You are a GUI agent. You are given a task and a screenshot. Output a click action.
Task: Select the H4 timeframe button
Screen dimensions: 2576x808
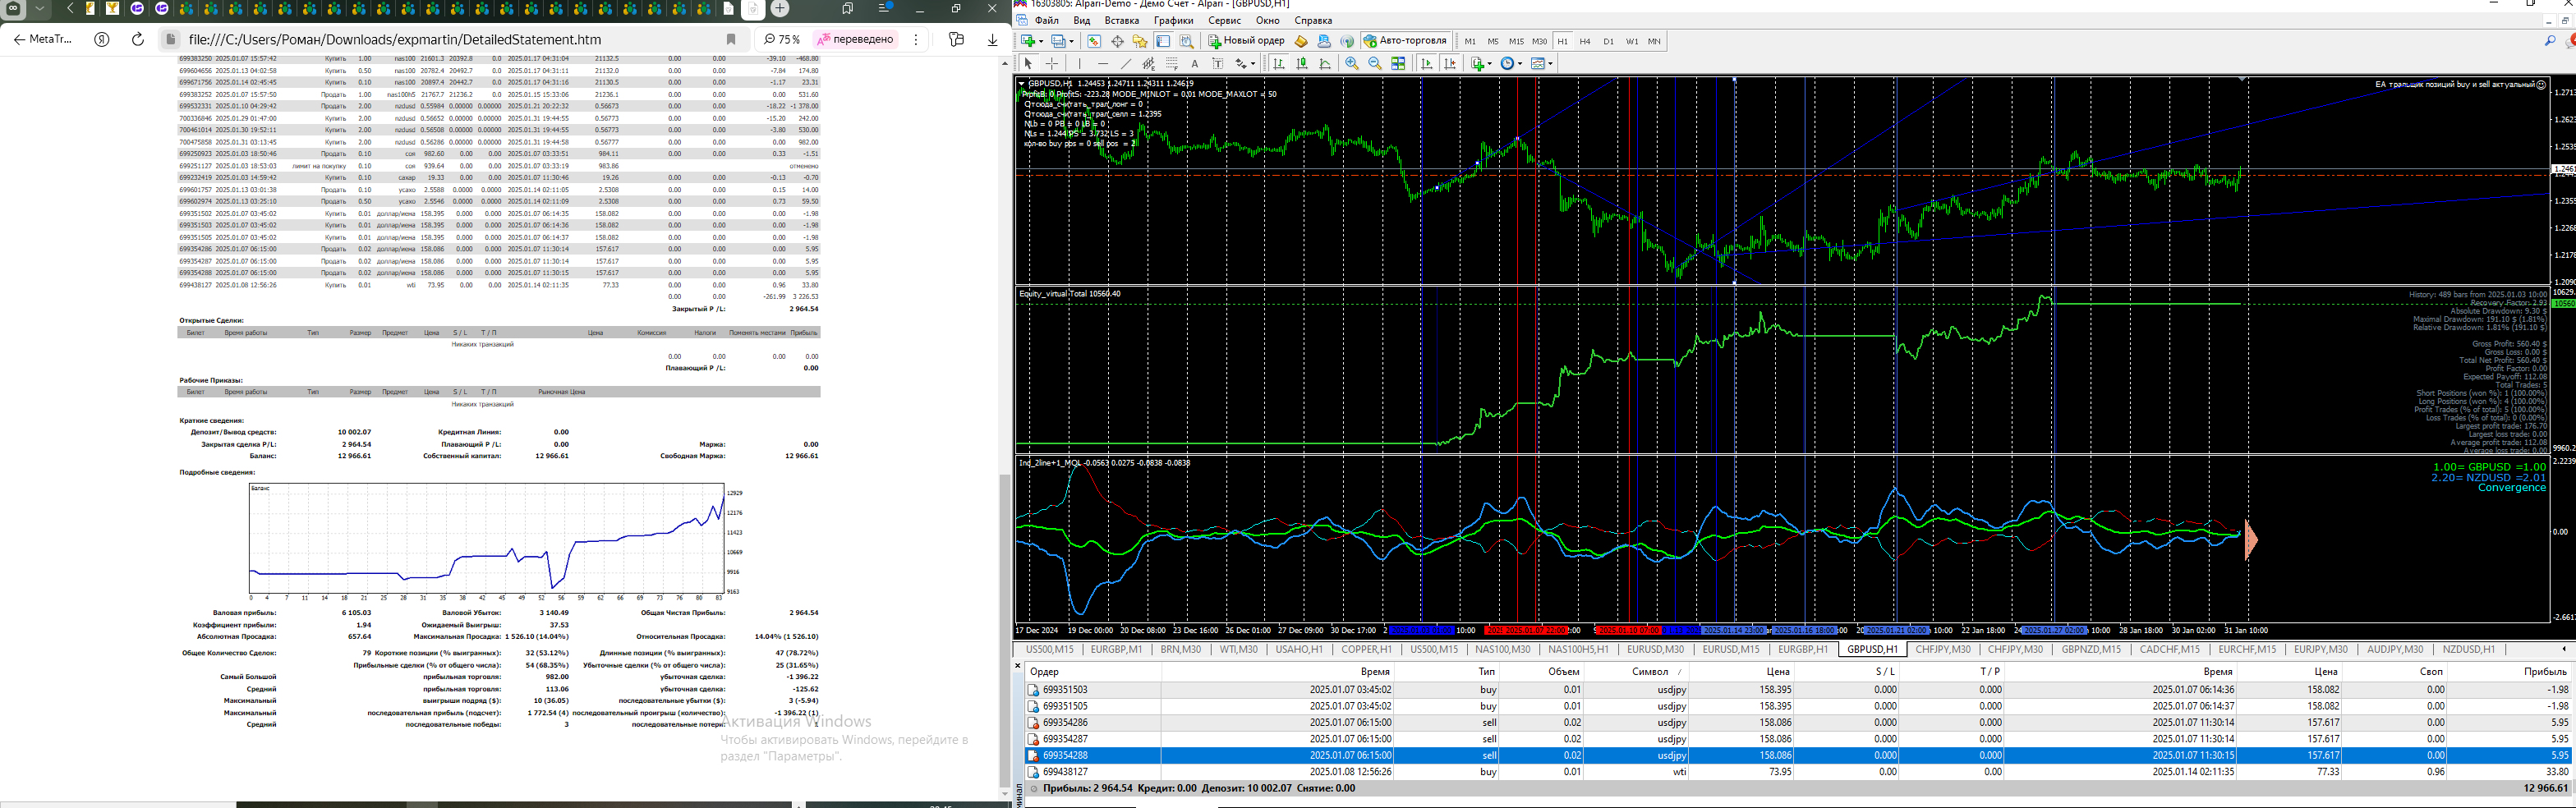click(1585, 41)
